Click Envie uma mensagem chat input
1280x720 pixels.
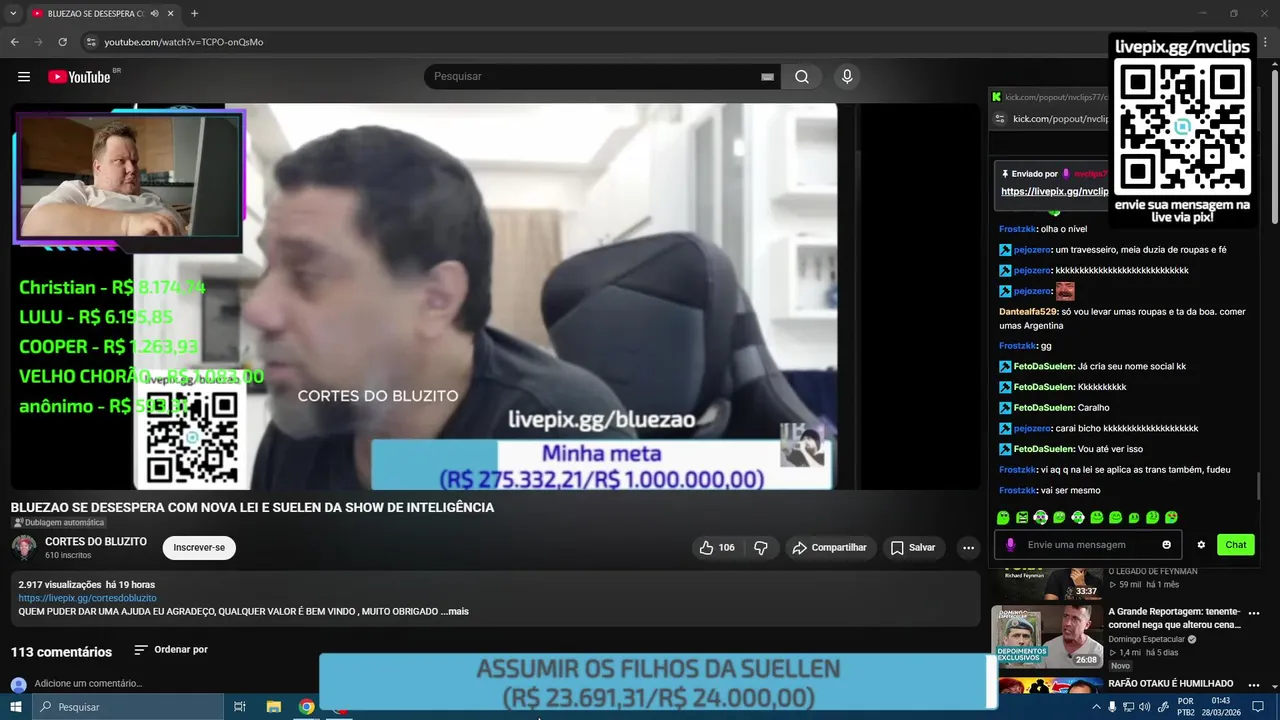point(1087,545)
